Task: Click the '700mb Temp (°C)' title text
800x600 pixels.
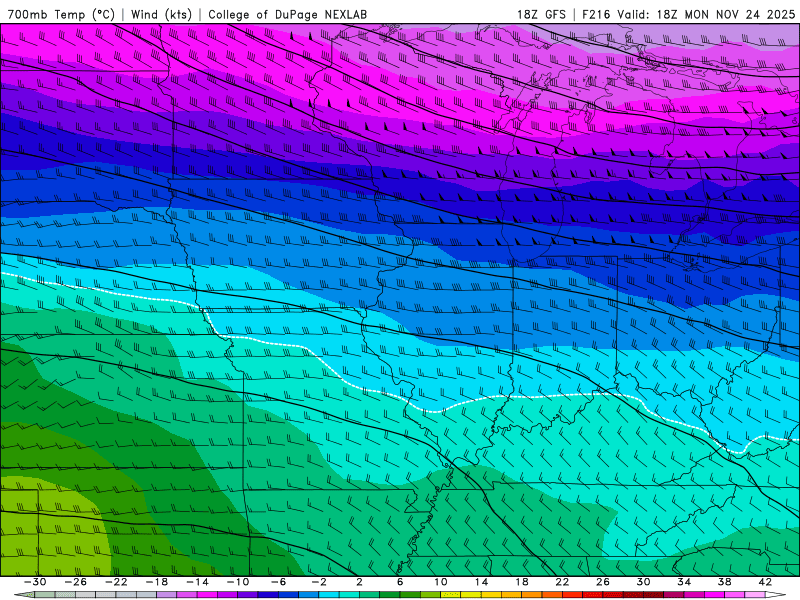Action: (x=62, y=14)
